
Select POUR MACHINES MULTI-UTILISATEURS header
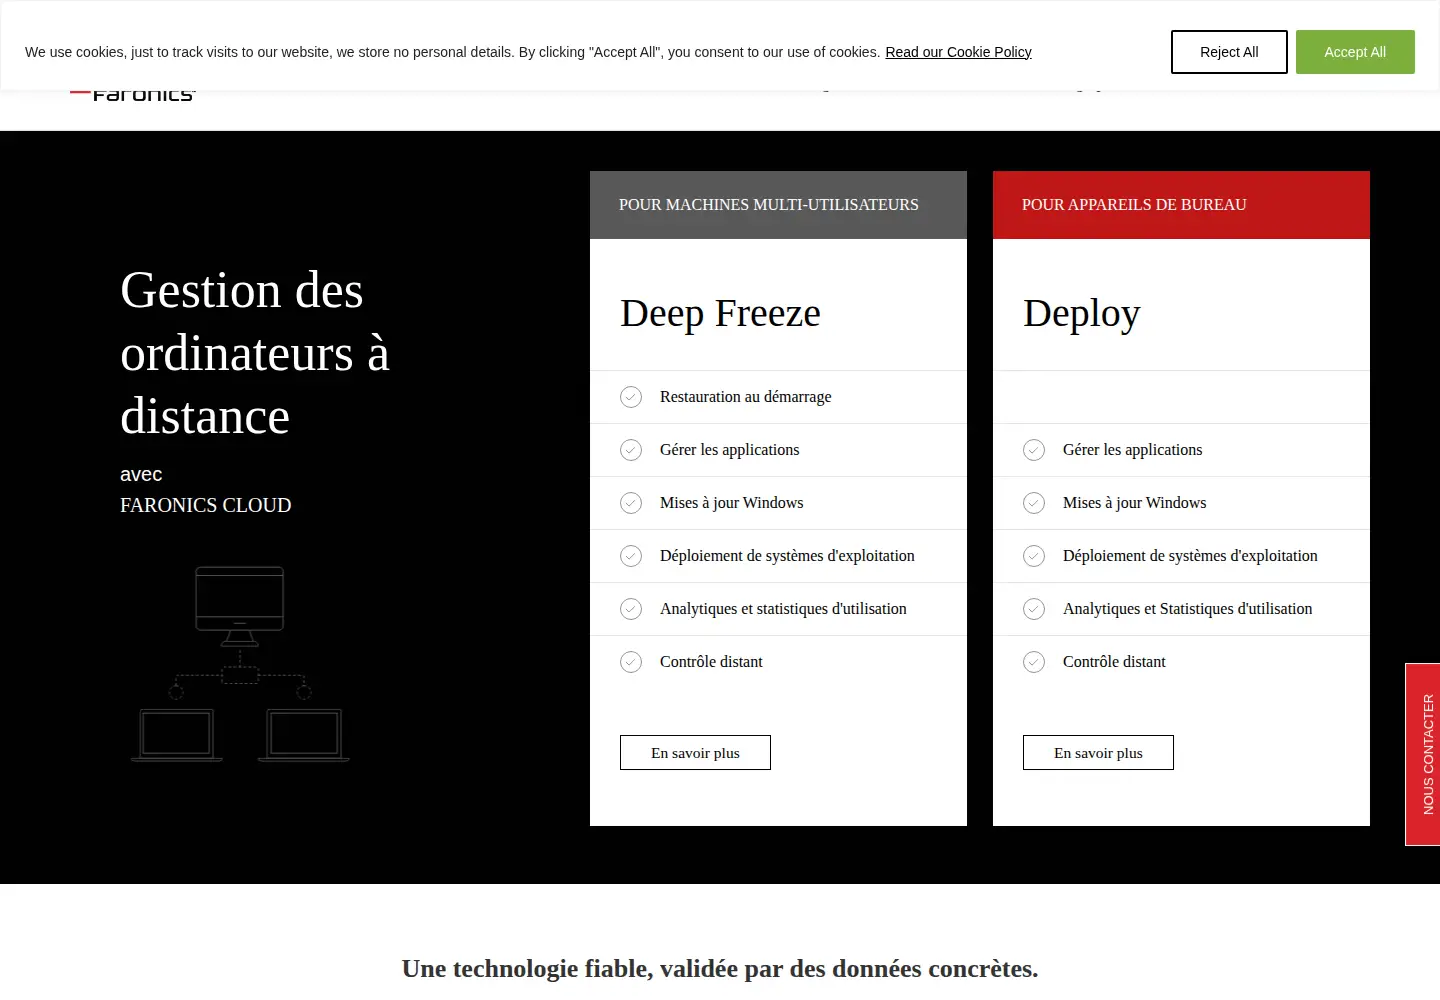click(778, 205)
